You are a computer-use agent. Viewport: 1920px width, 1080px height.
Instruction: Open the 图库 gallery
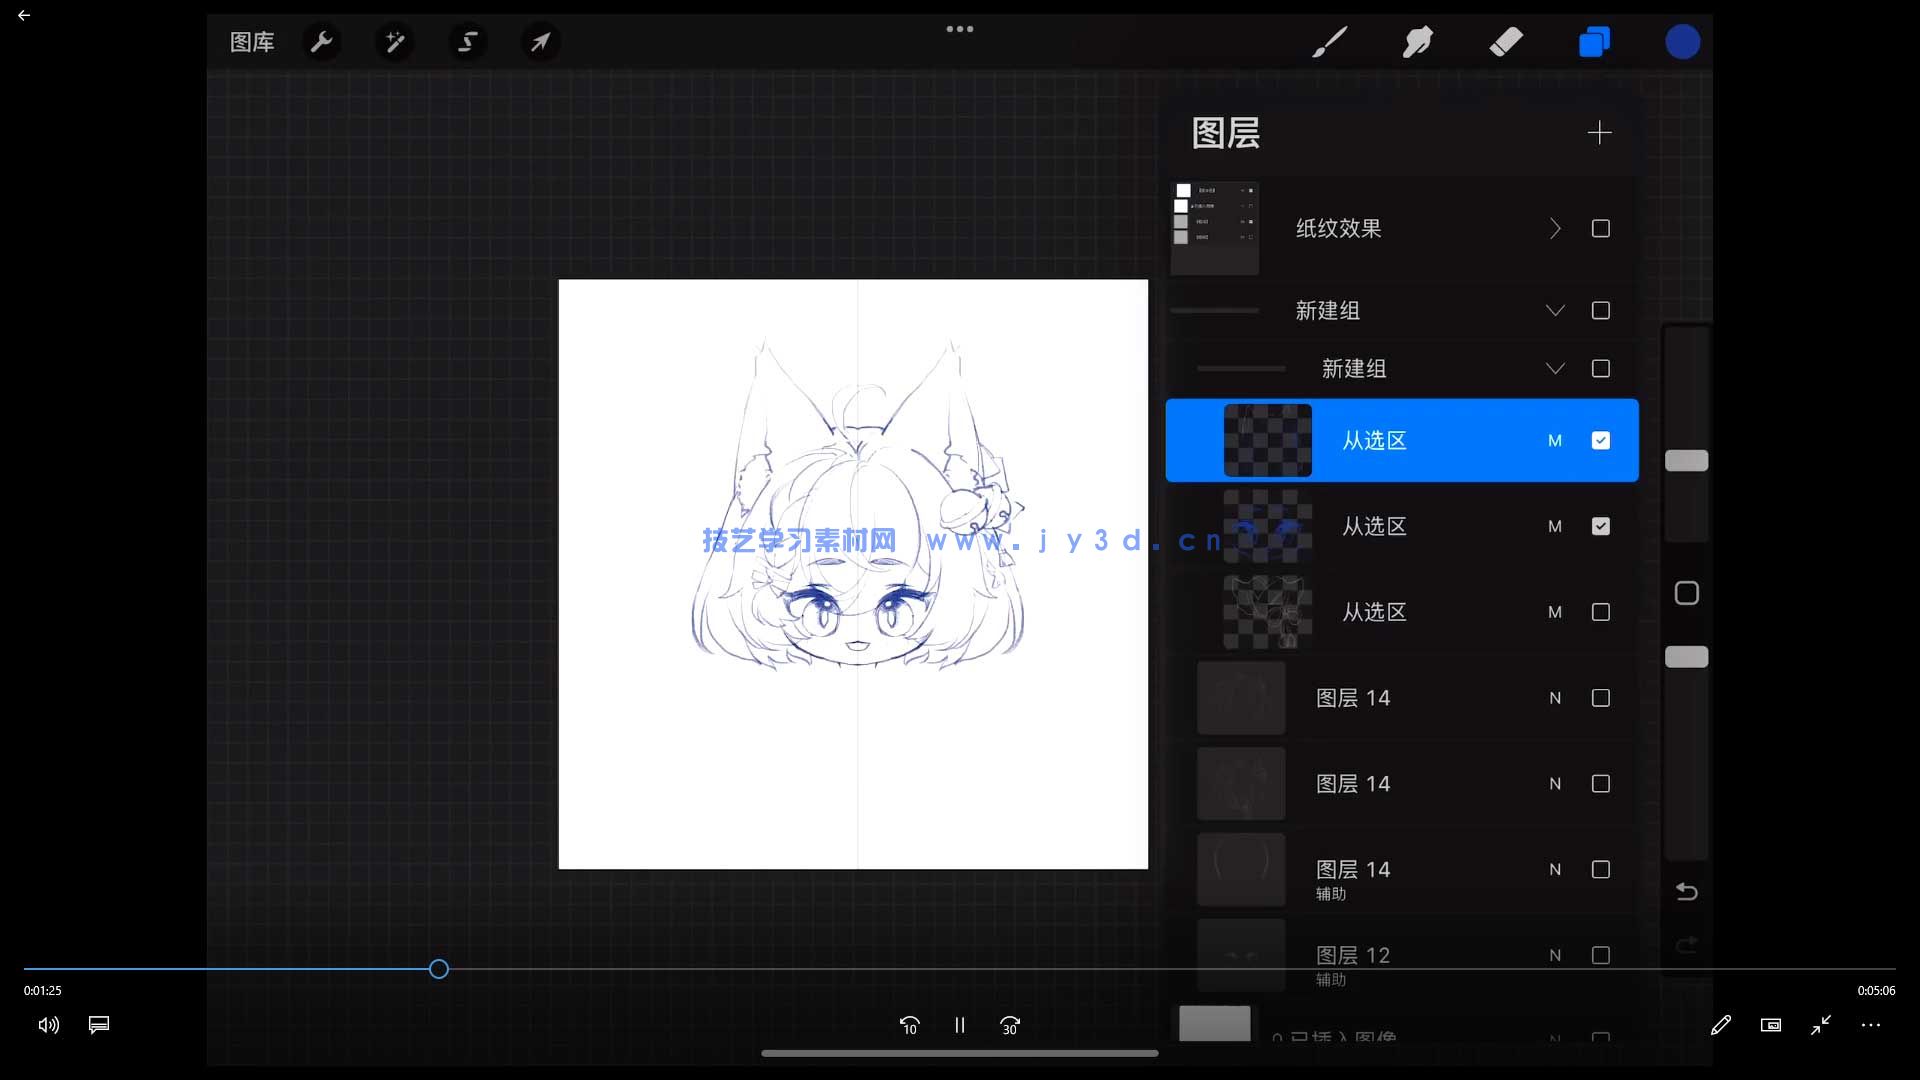tap(251, 42)
